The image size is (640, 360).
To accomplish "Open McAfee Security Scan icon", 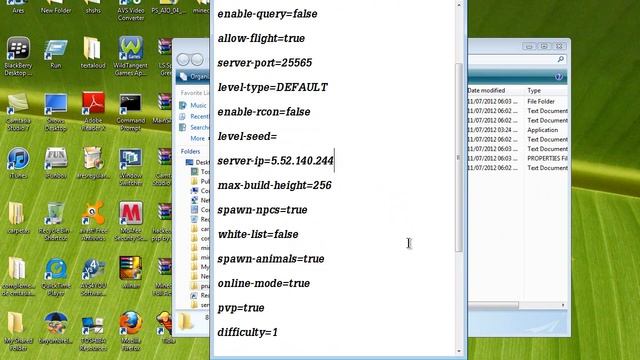I will [x=131, y=222].
